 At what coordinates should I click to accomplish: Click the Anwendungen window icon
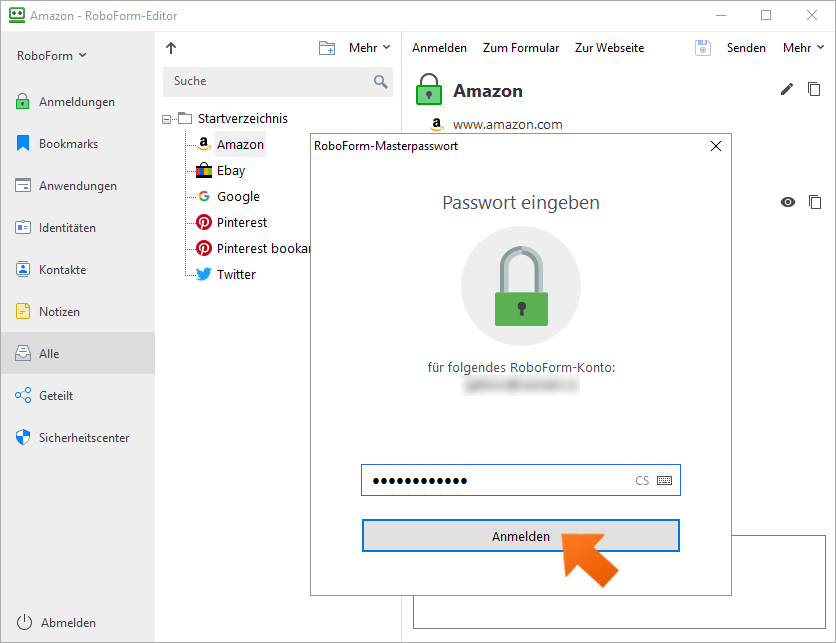(23, 185)
